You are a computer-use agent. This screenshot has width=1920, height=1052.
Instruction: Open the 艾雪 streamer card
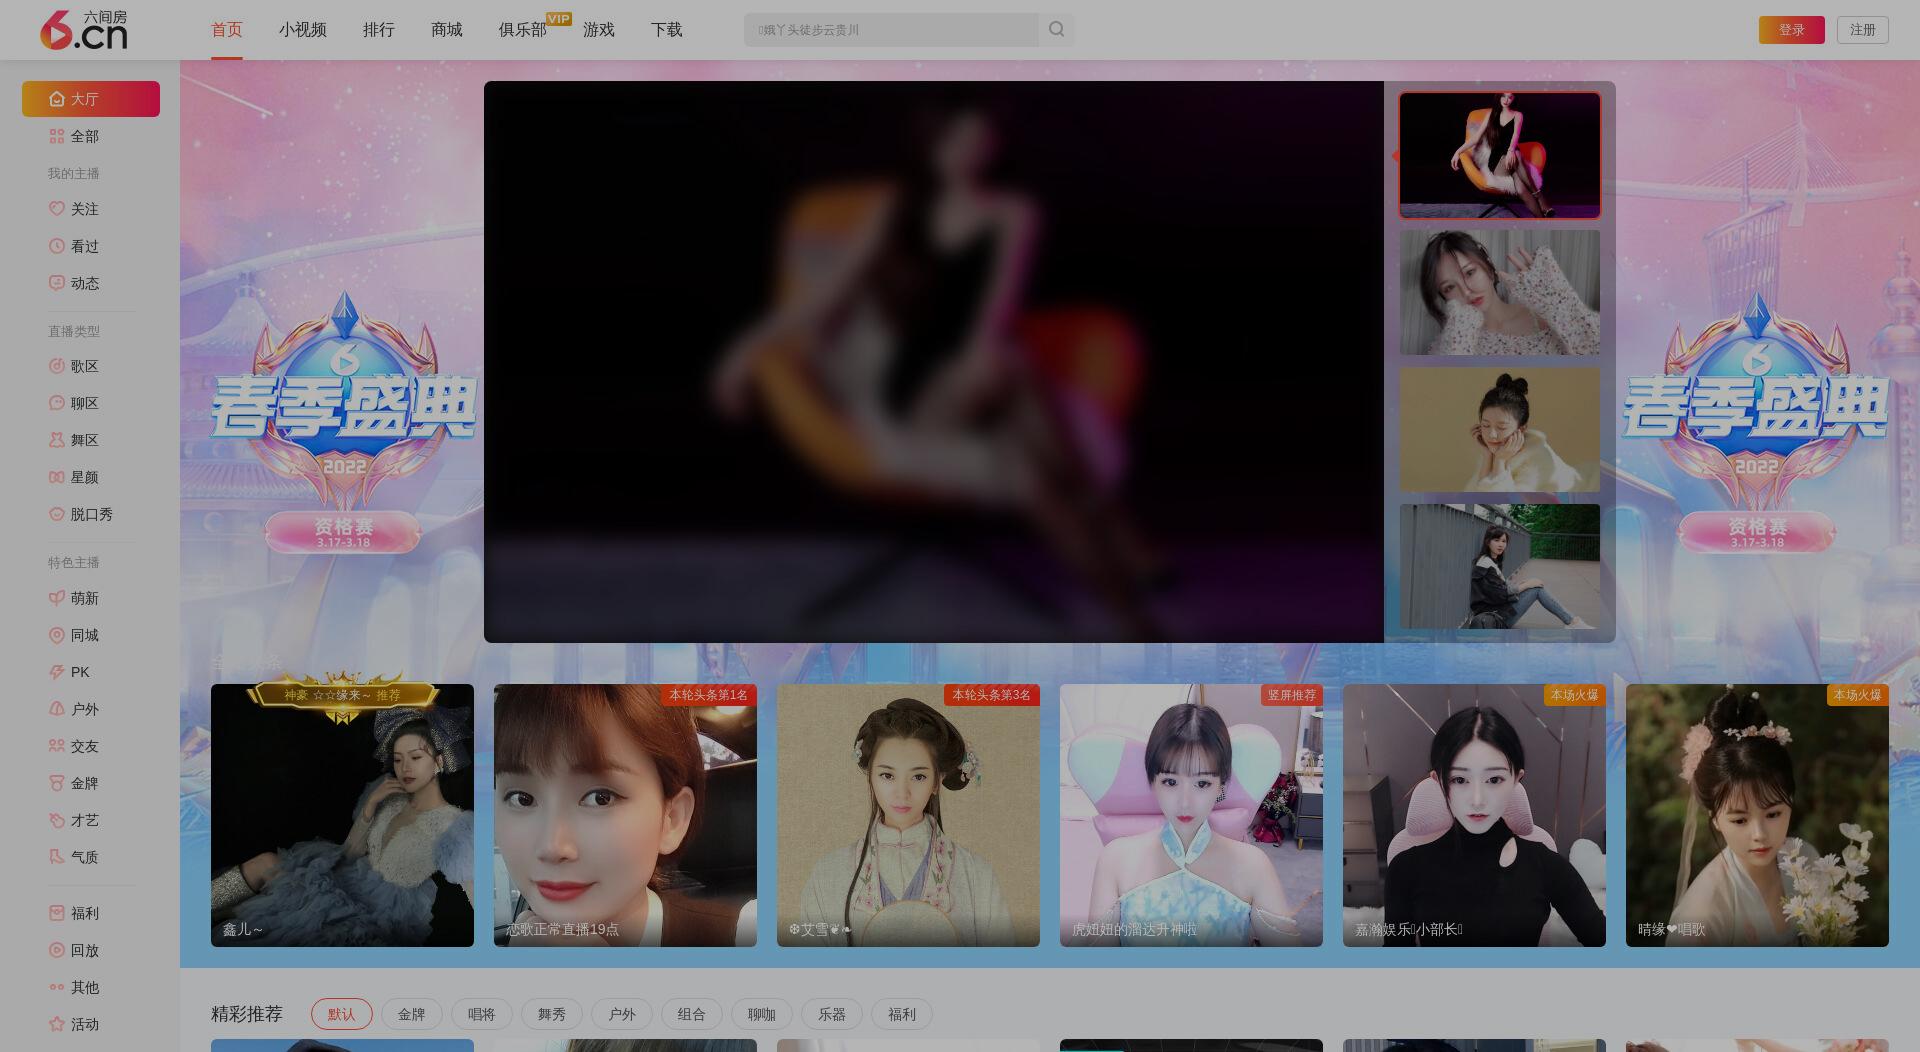click(x=908, y=815)
